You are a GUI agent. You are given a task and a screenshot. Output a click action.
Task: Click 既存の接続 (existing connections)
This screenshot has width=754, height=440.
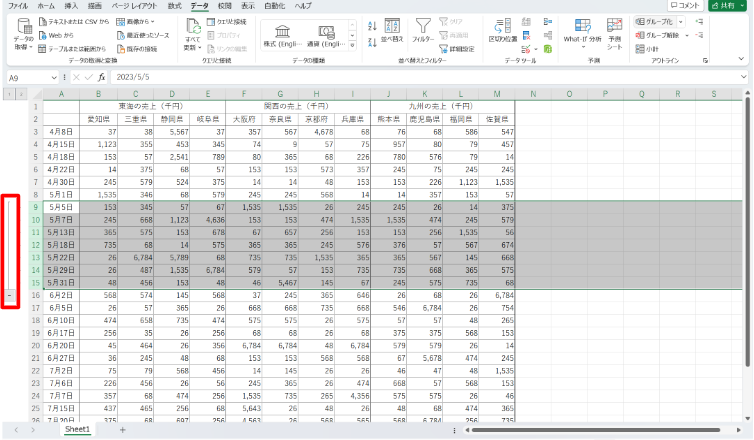[x=137, y=49]
